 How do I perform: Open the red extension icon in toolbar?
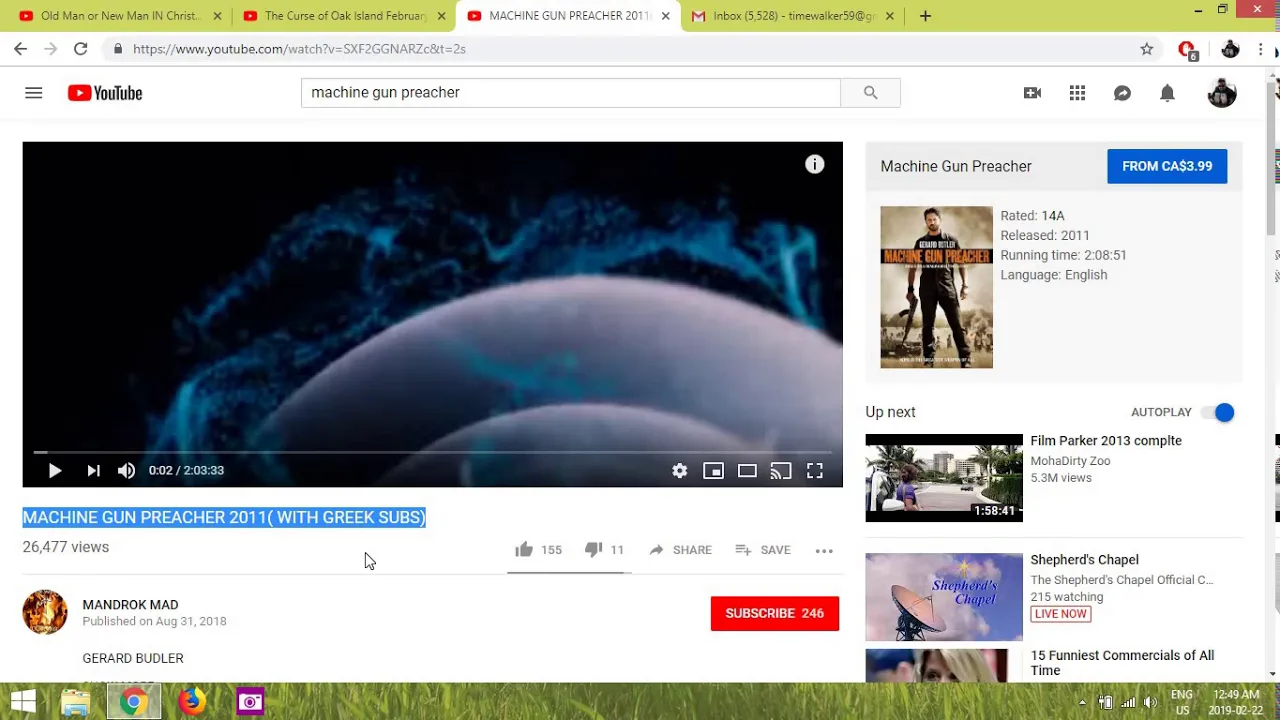[1187, 49]
